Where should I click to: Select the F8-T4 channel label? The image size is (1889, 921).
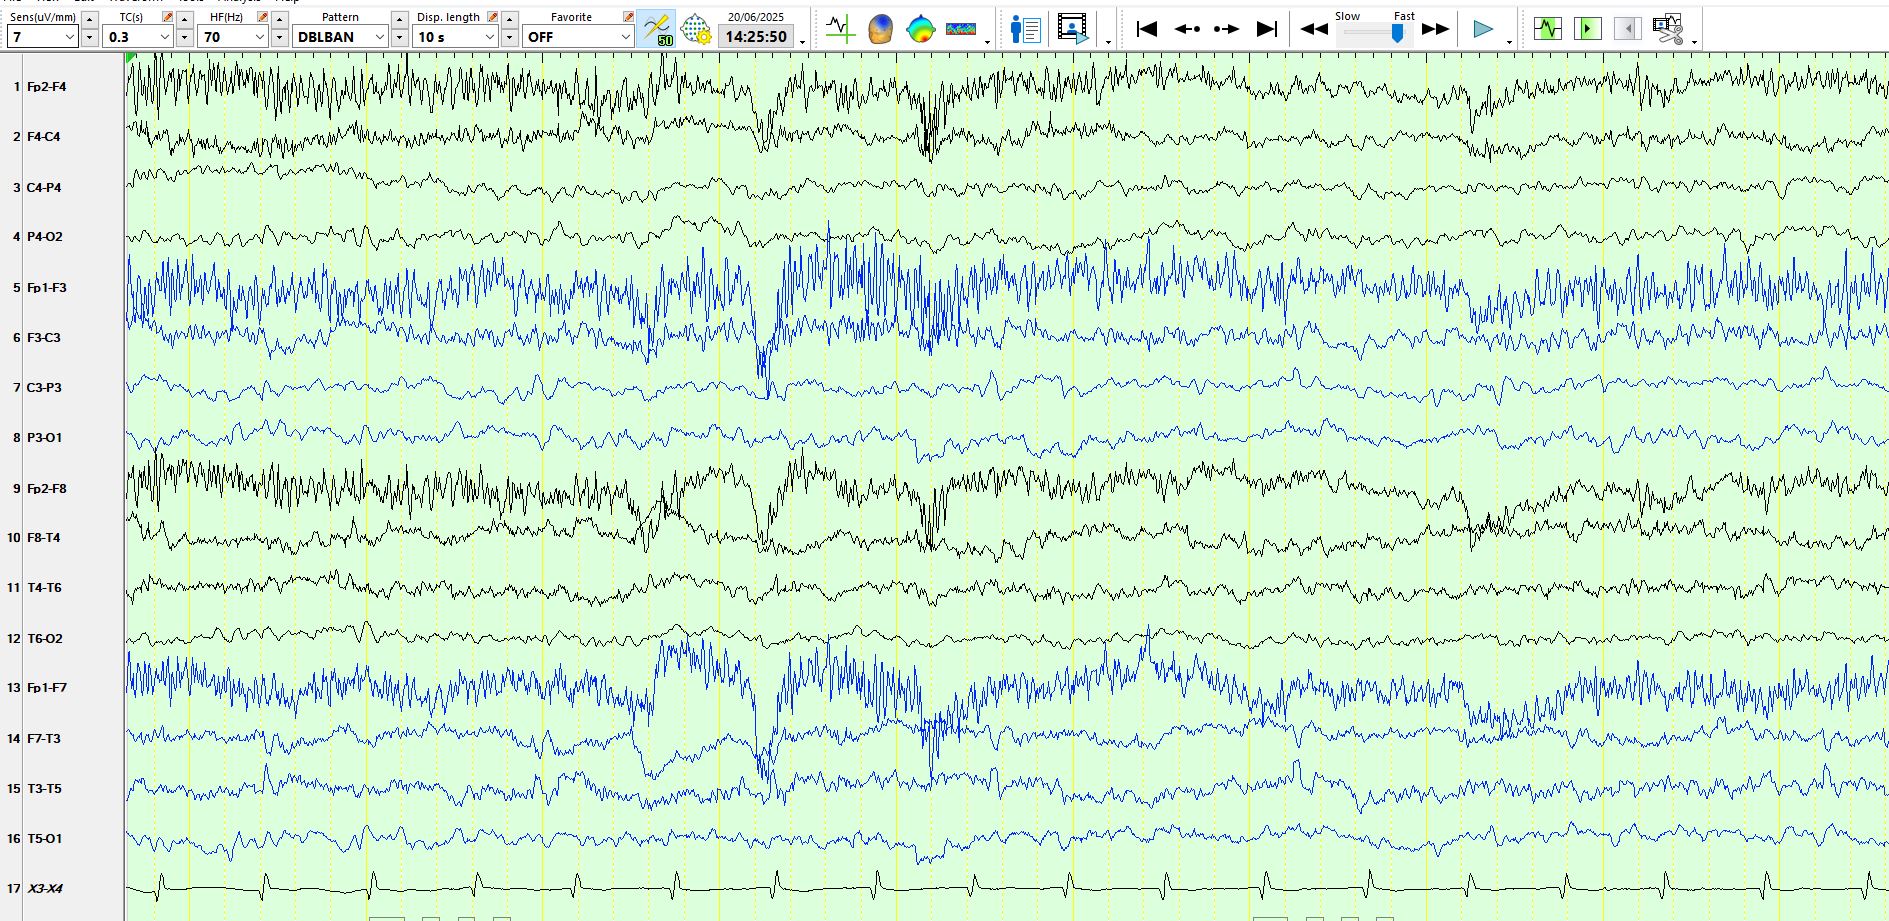pos(43,538)
